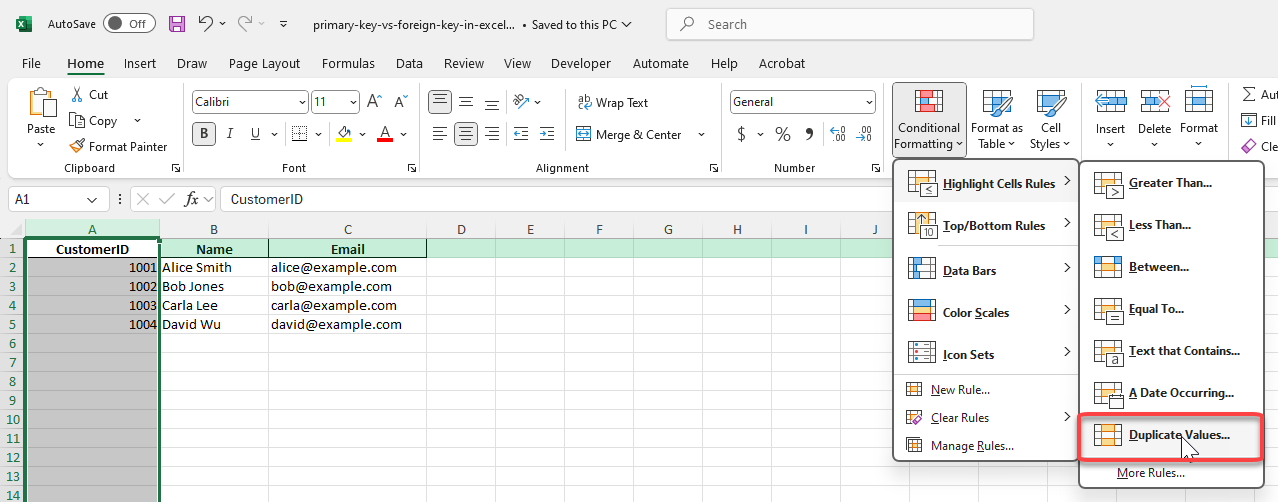Expand the Merge & Center dropdown arrow
Viewport: 1278px width, 502px height.
[701, 134]
